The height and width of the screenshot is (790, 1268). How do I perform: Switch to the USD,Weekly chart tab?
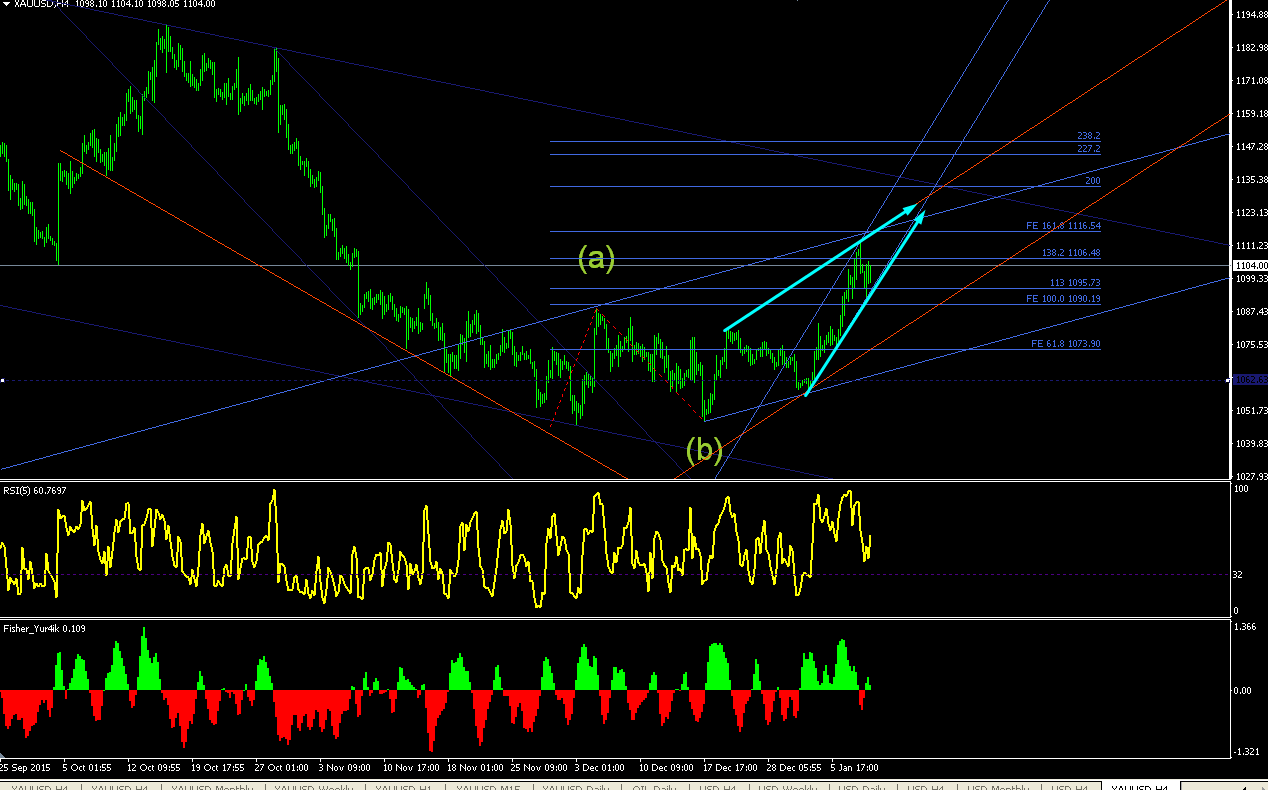(788, 787)
